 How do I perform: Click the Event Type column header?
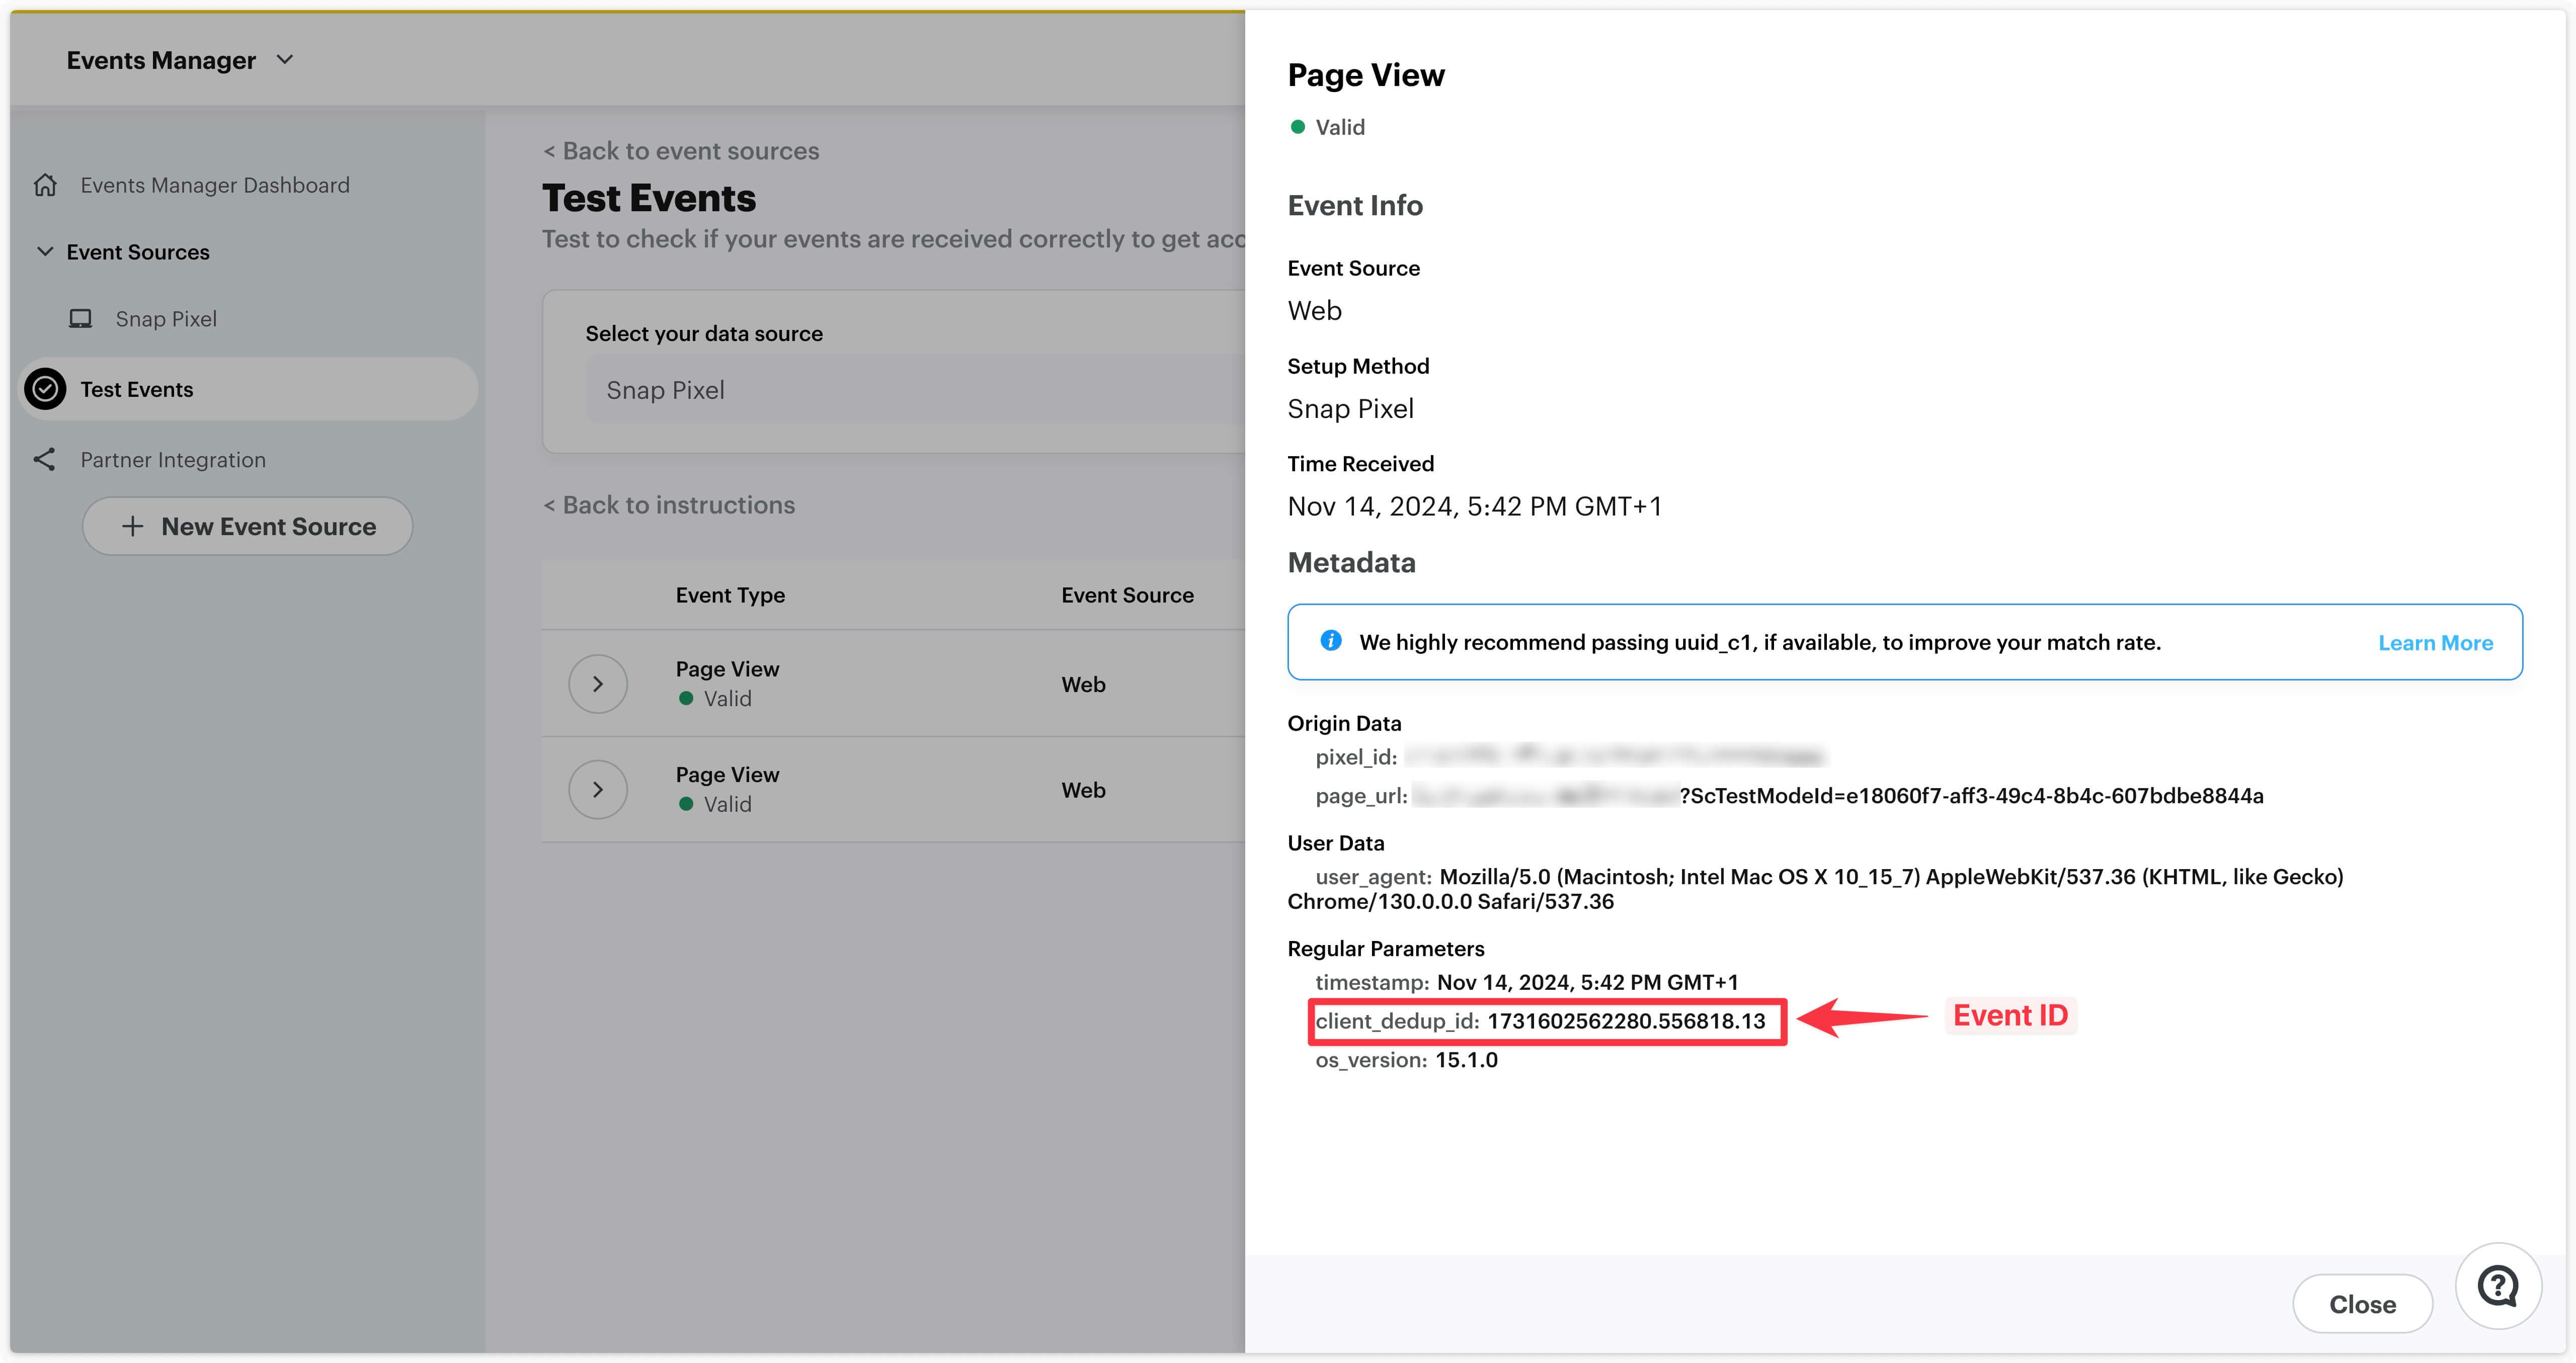tap(730, 595)
